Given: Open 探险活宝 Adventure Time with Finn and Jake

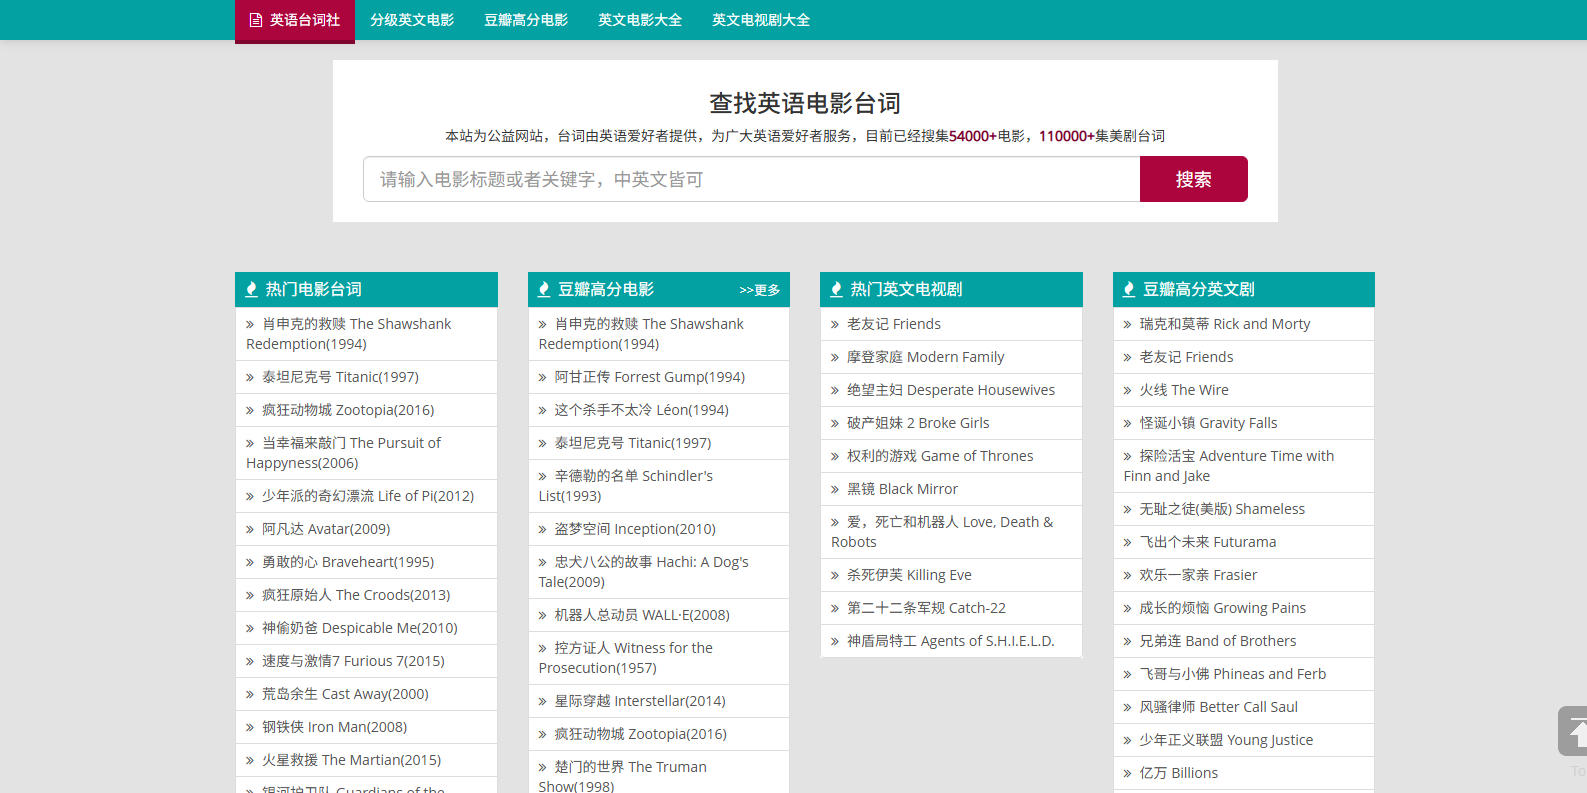Looking at the screenshot, I should pos(1229,466).
